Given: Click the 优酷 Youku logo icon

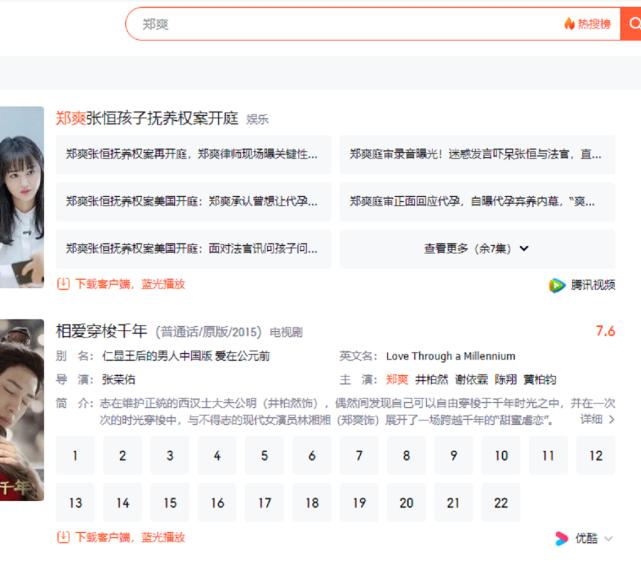Looking at the screenshot, I should pyautogui.click(x=561, y=538).
